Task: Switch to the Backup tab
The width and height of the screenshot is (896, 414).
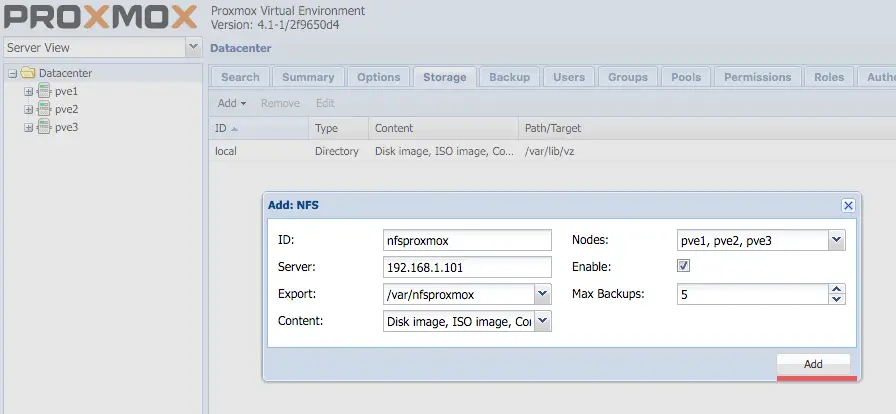Action: pyautogui.click(x=509, y=77)
